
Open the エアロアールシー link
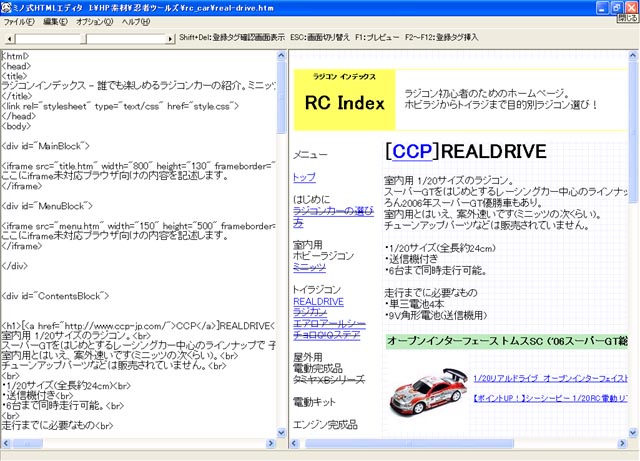coord(329,324)
